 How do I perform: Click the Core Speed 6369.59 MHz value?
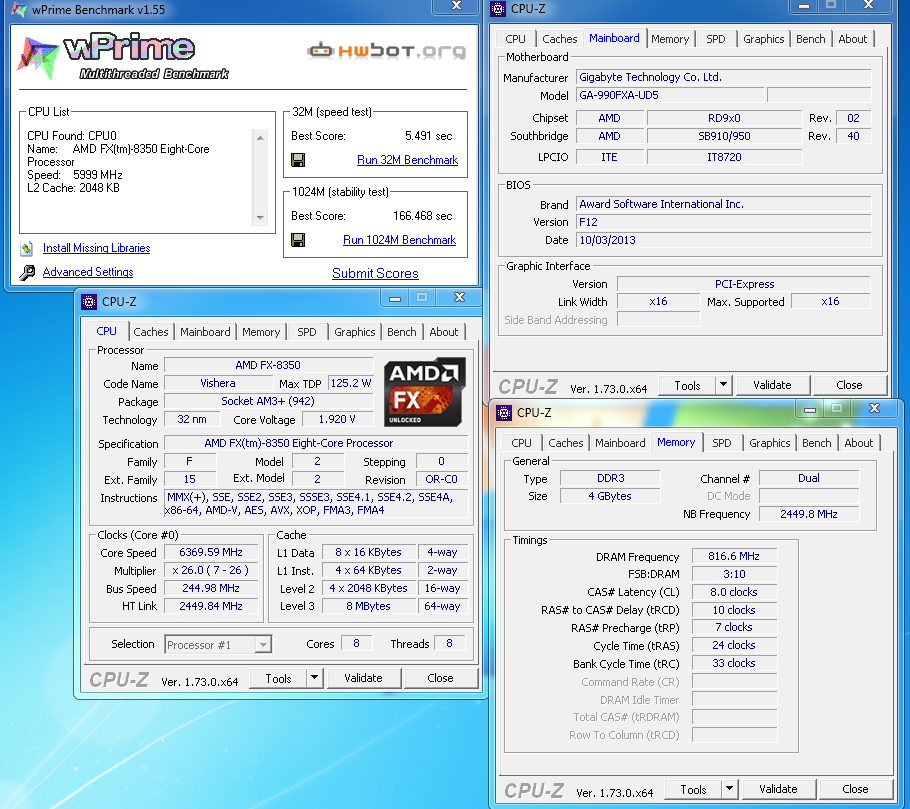[x=211, y=552]
